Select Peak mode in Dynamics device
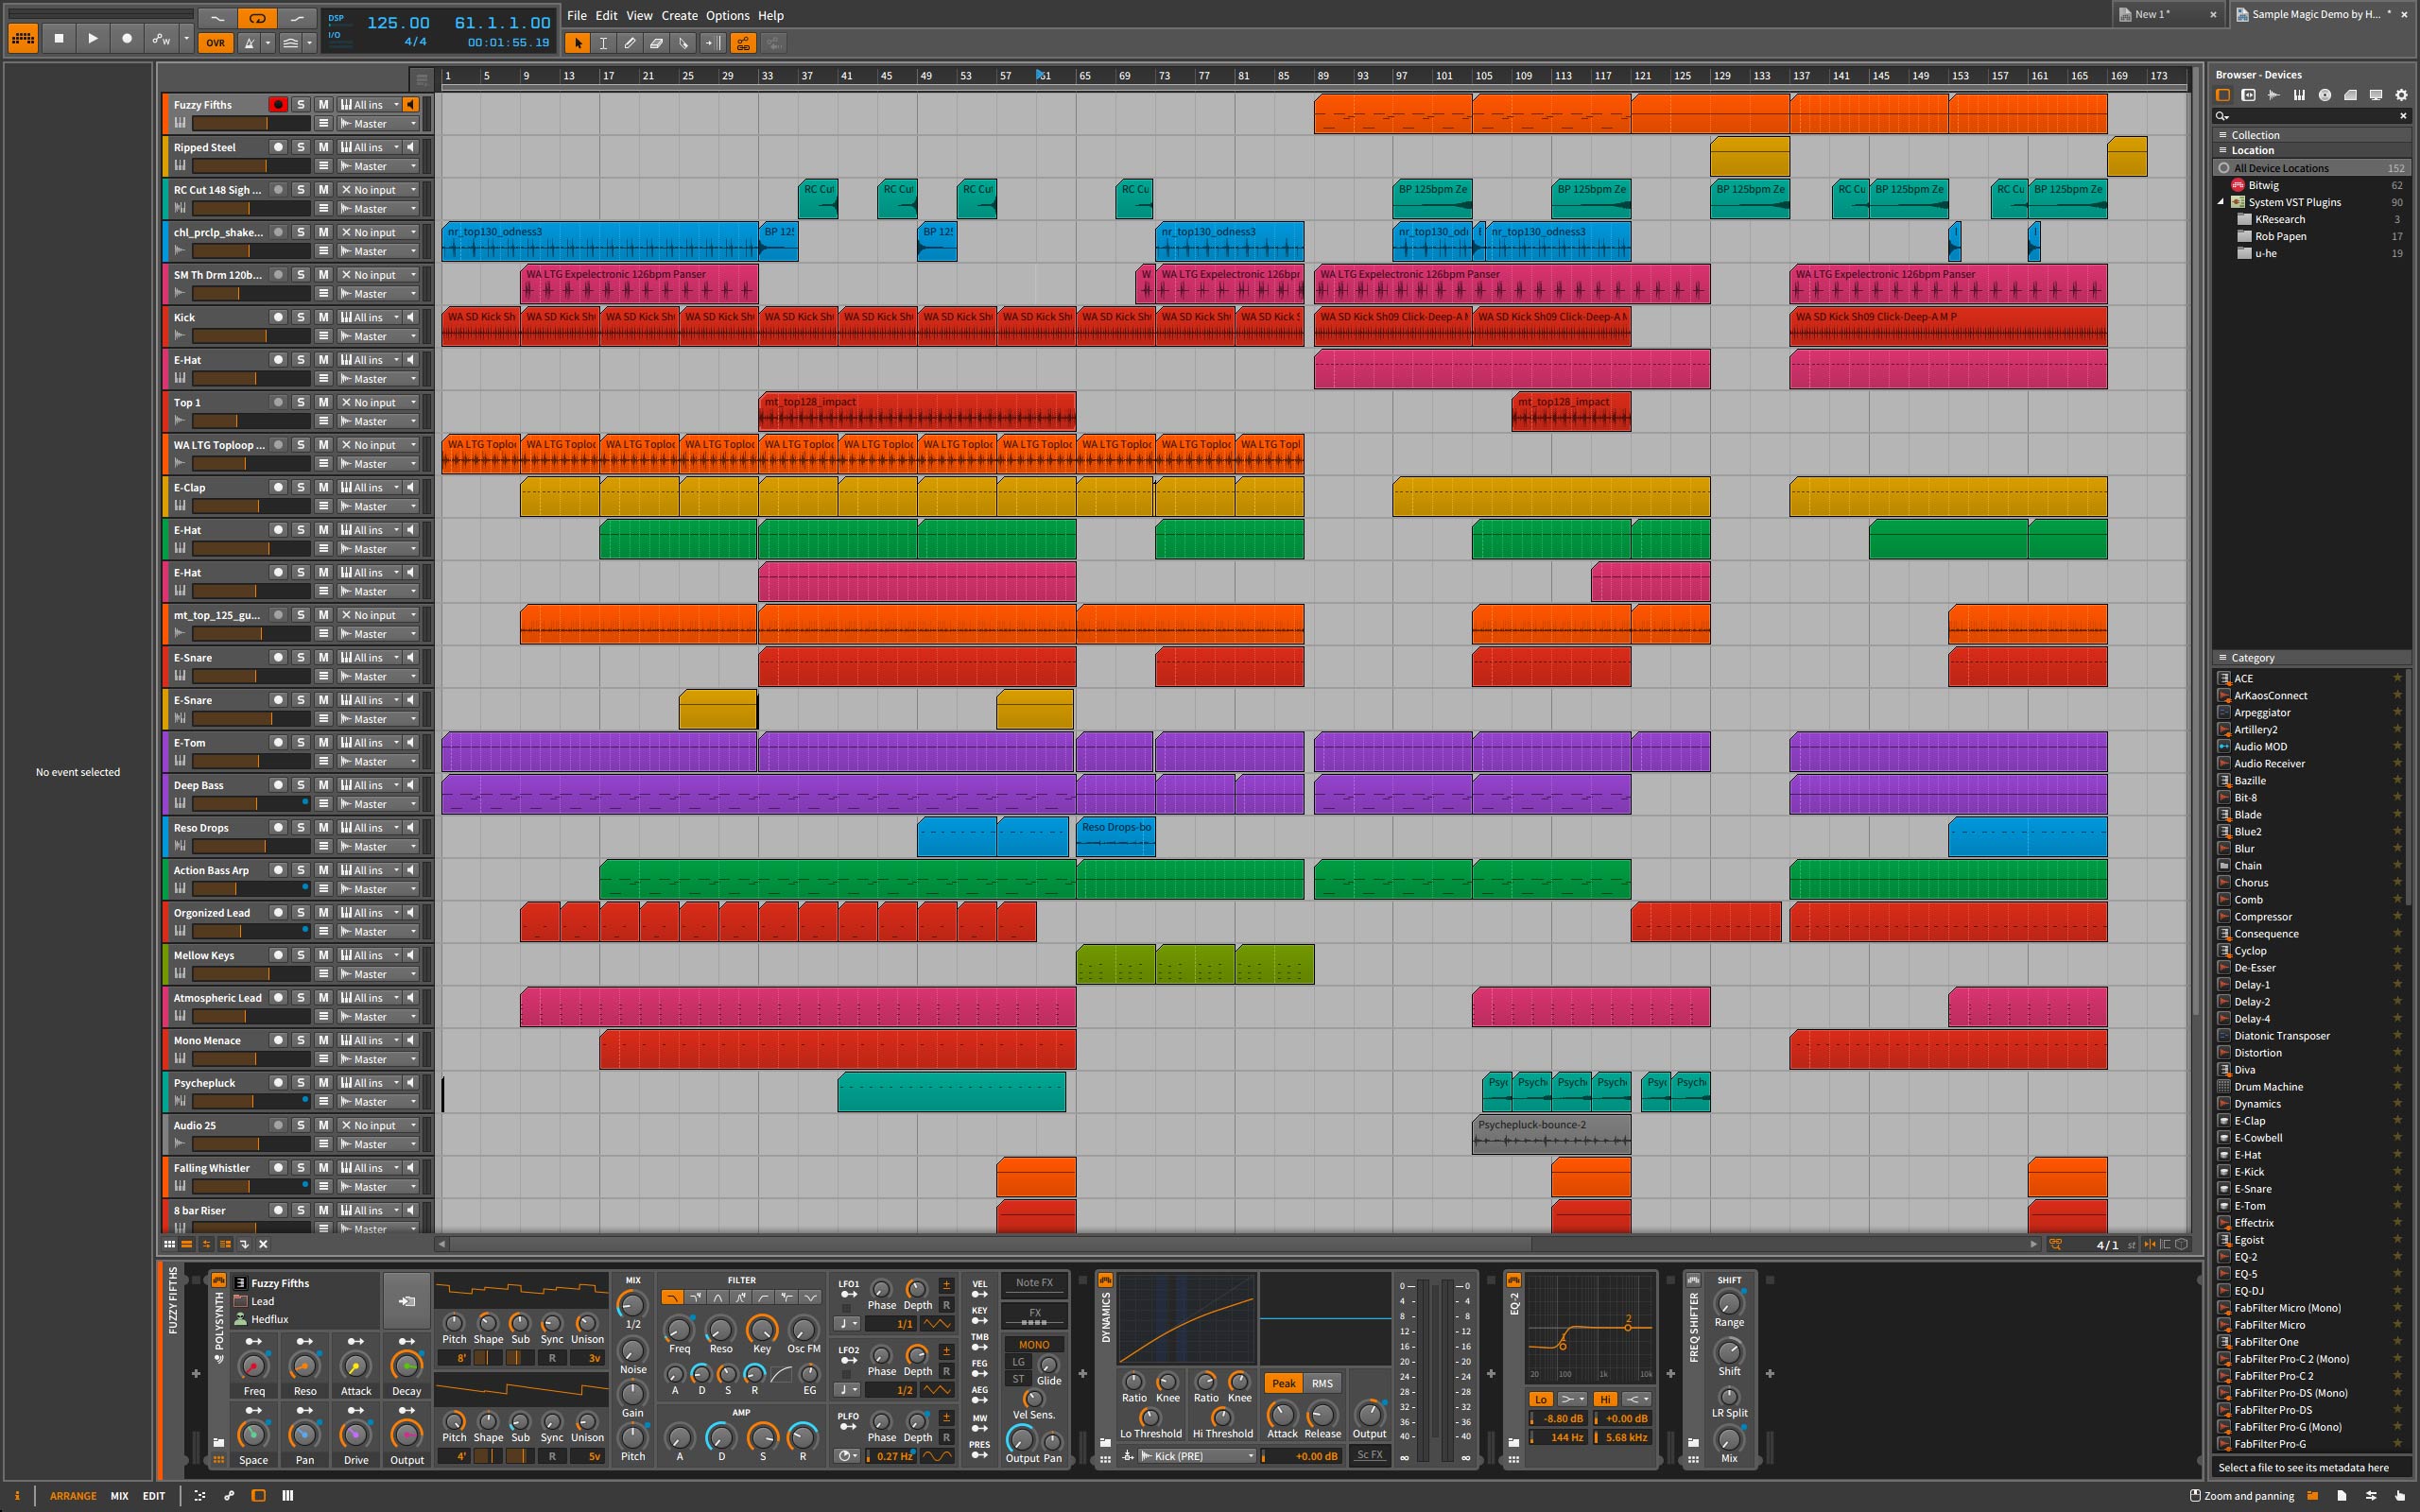The image size is (2420, 1512). coord(1283,1383)
